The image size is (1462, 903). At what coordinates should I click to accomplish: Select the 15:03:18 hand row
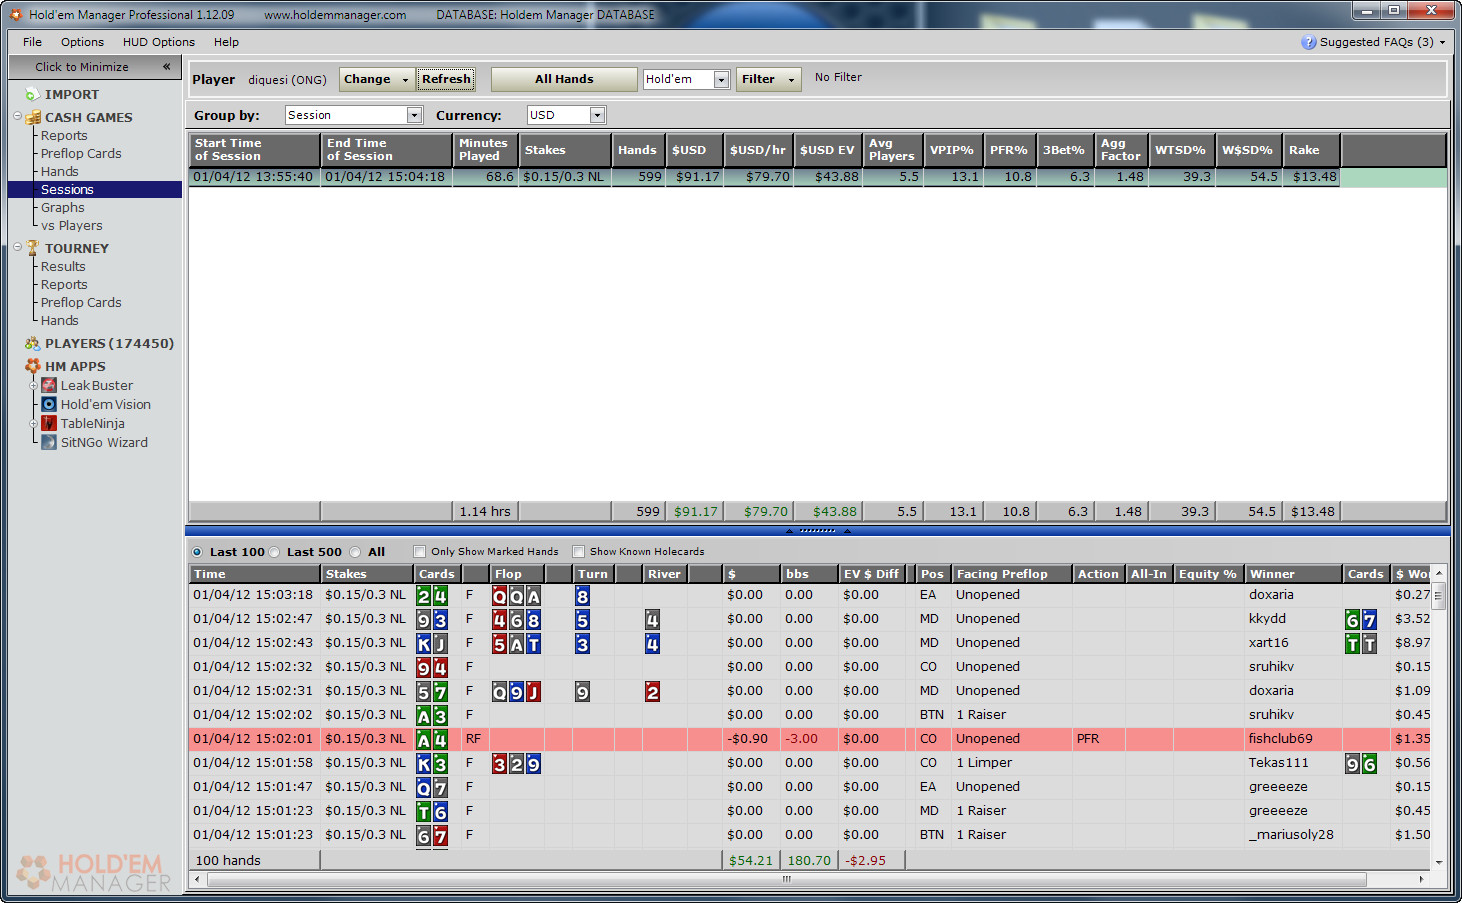click(812, 595)
